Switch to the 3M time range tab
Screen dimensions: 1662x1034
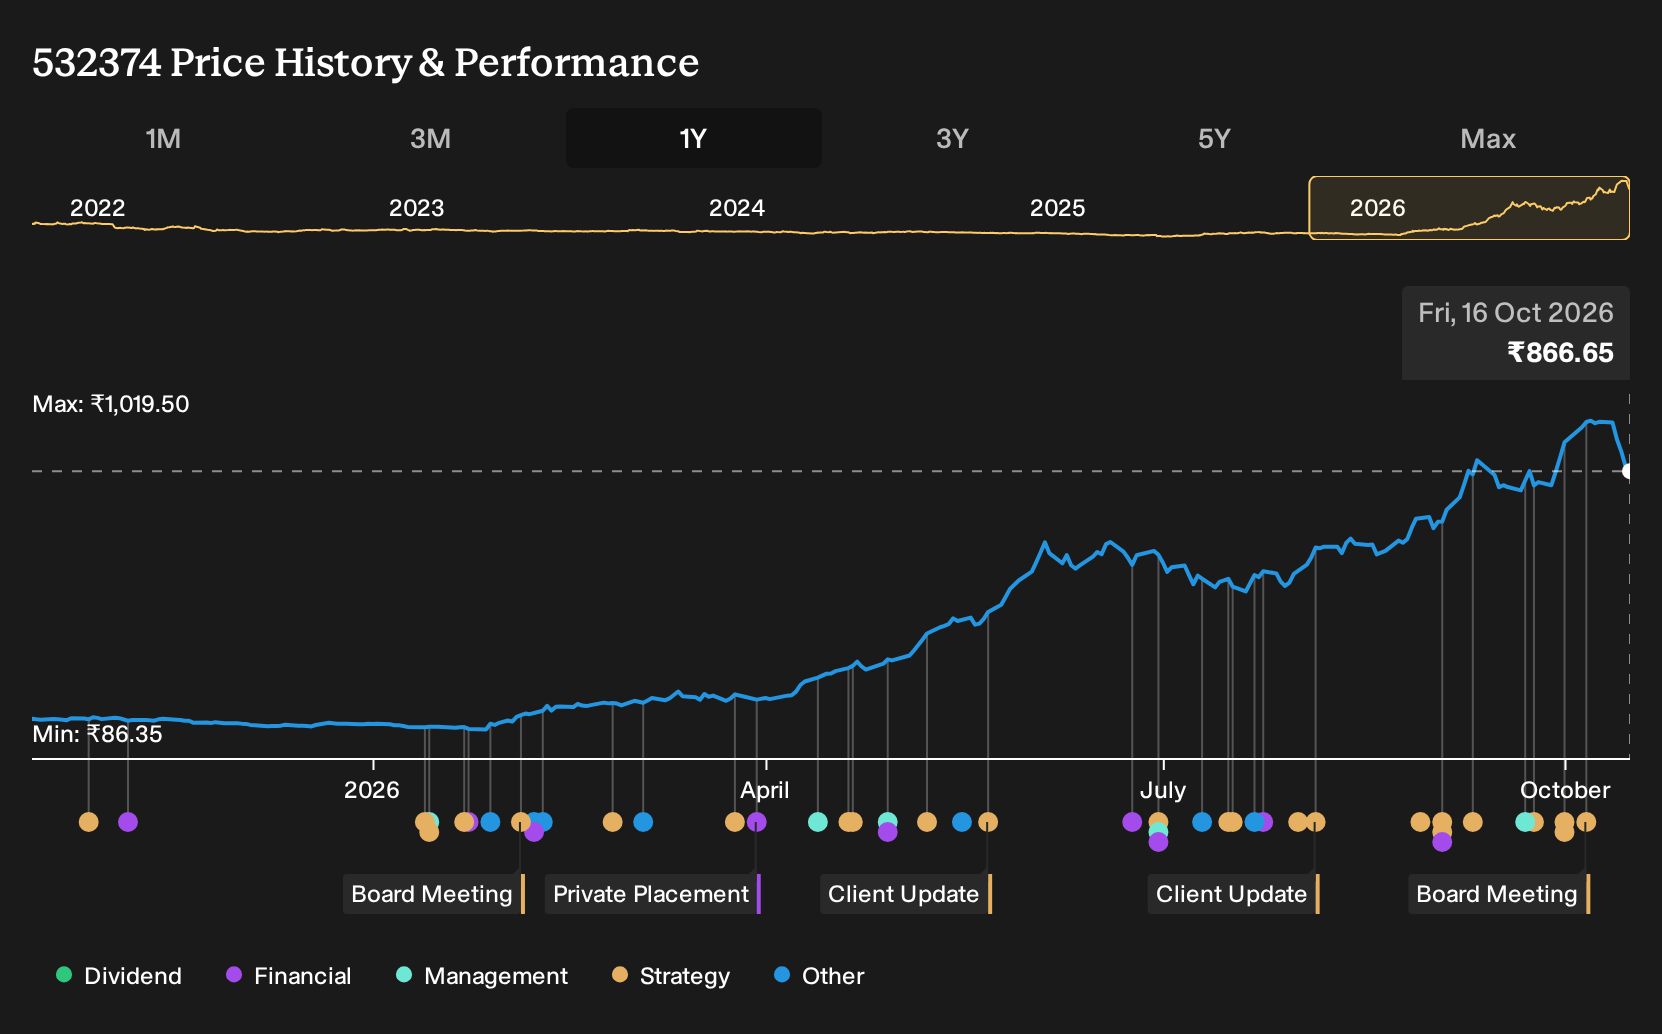430,138
